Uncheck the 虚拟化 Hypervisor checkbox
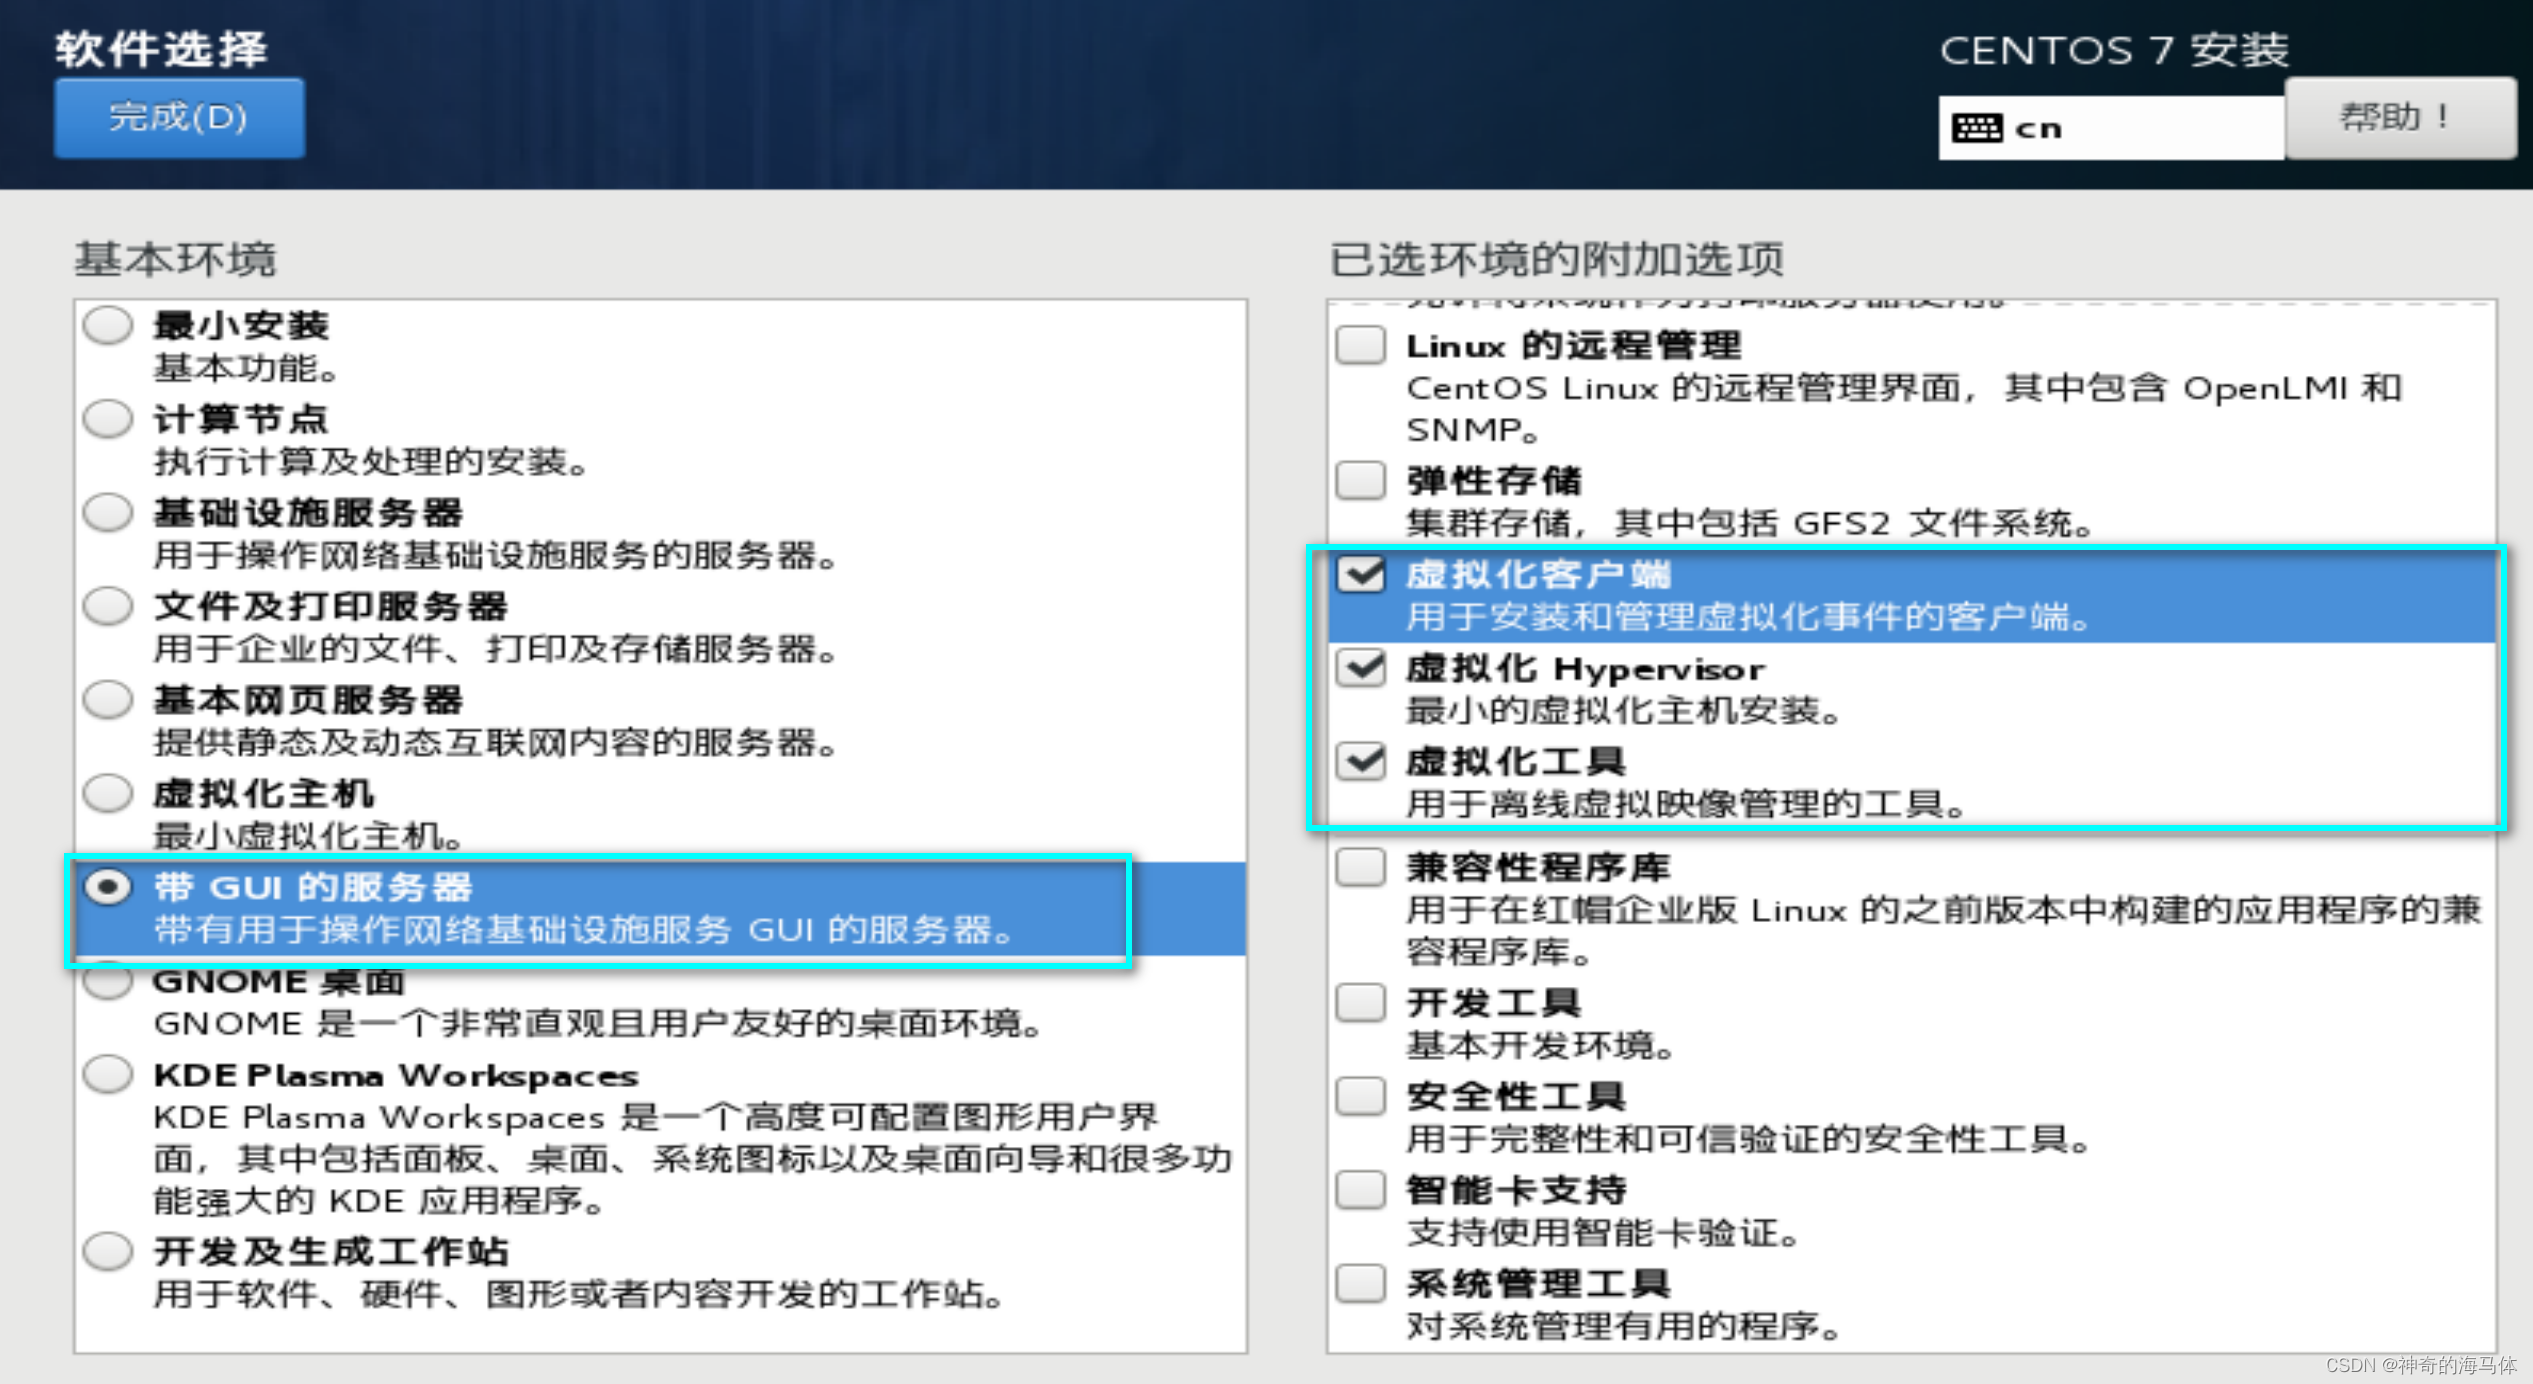Viewport: 2533px width, 1384px height. tap(1361, 667)
